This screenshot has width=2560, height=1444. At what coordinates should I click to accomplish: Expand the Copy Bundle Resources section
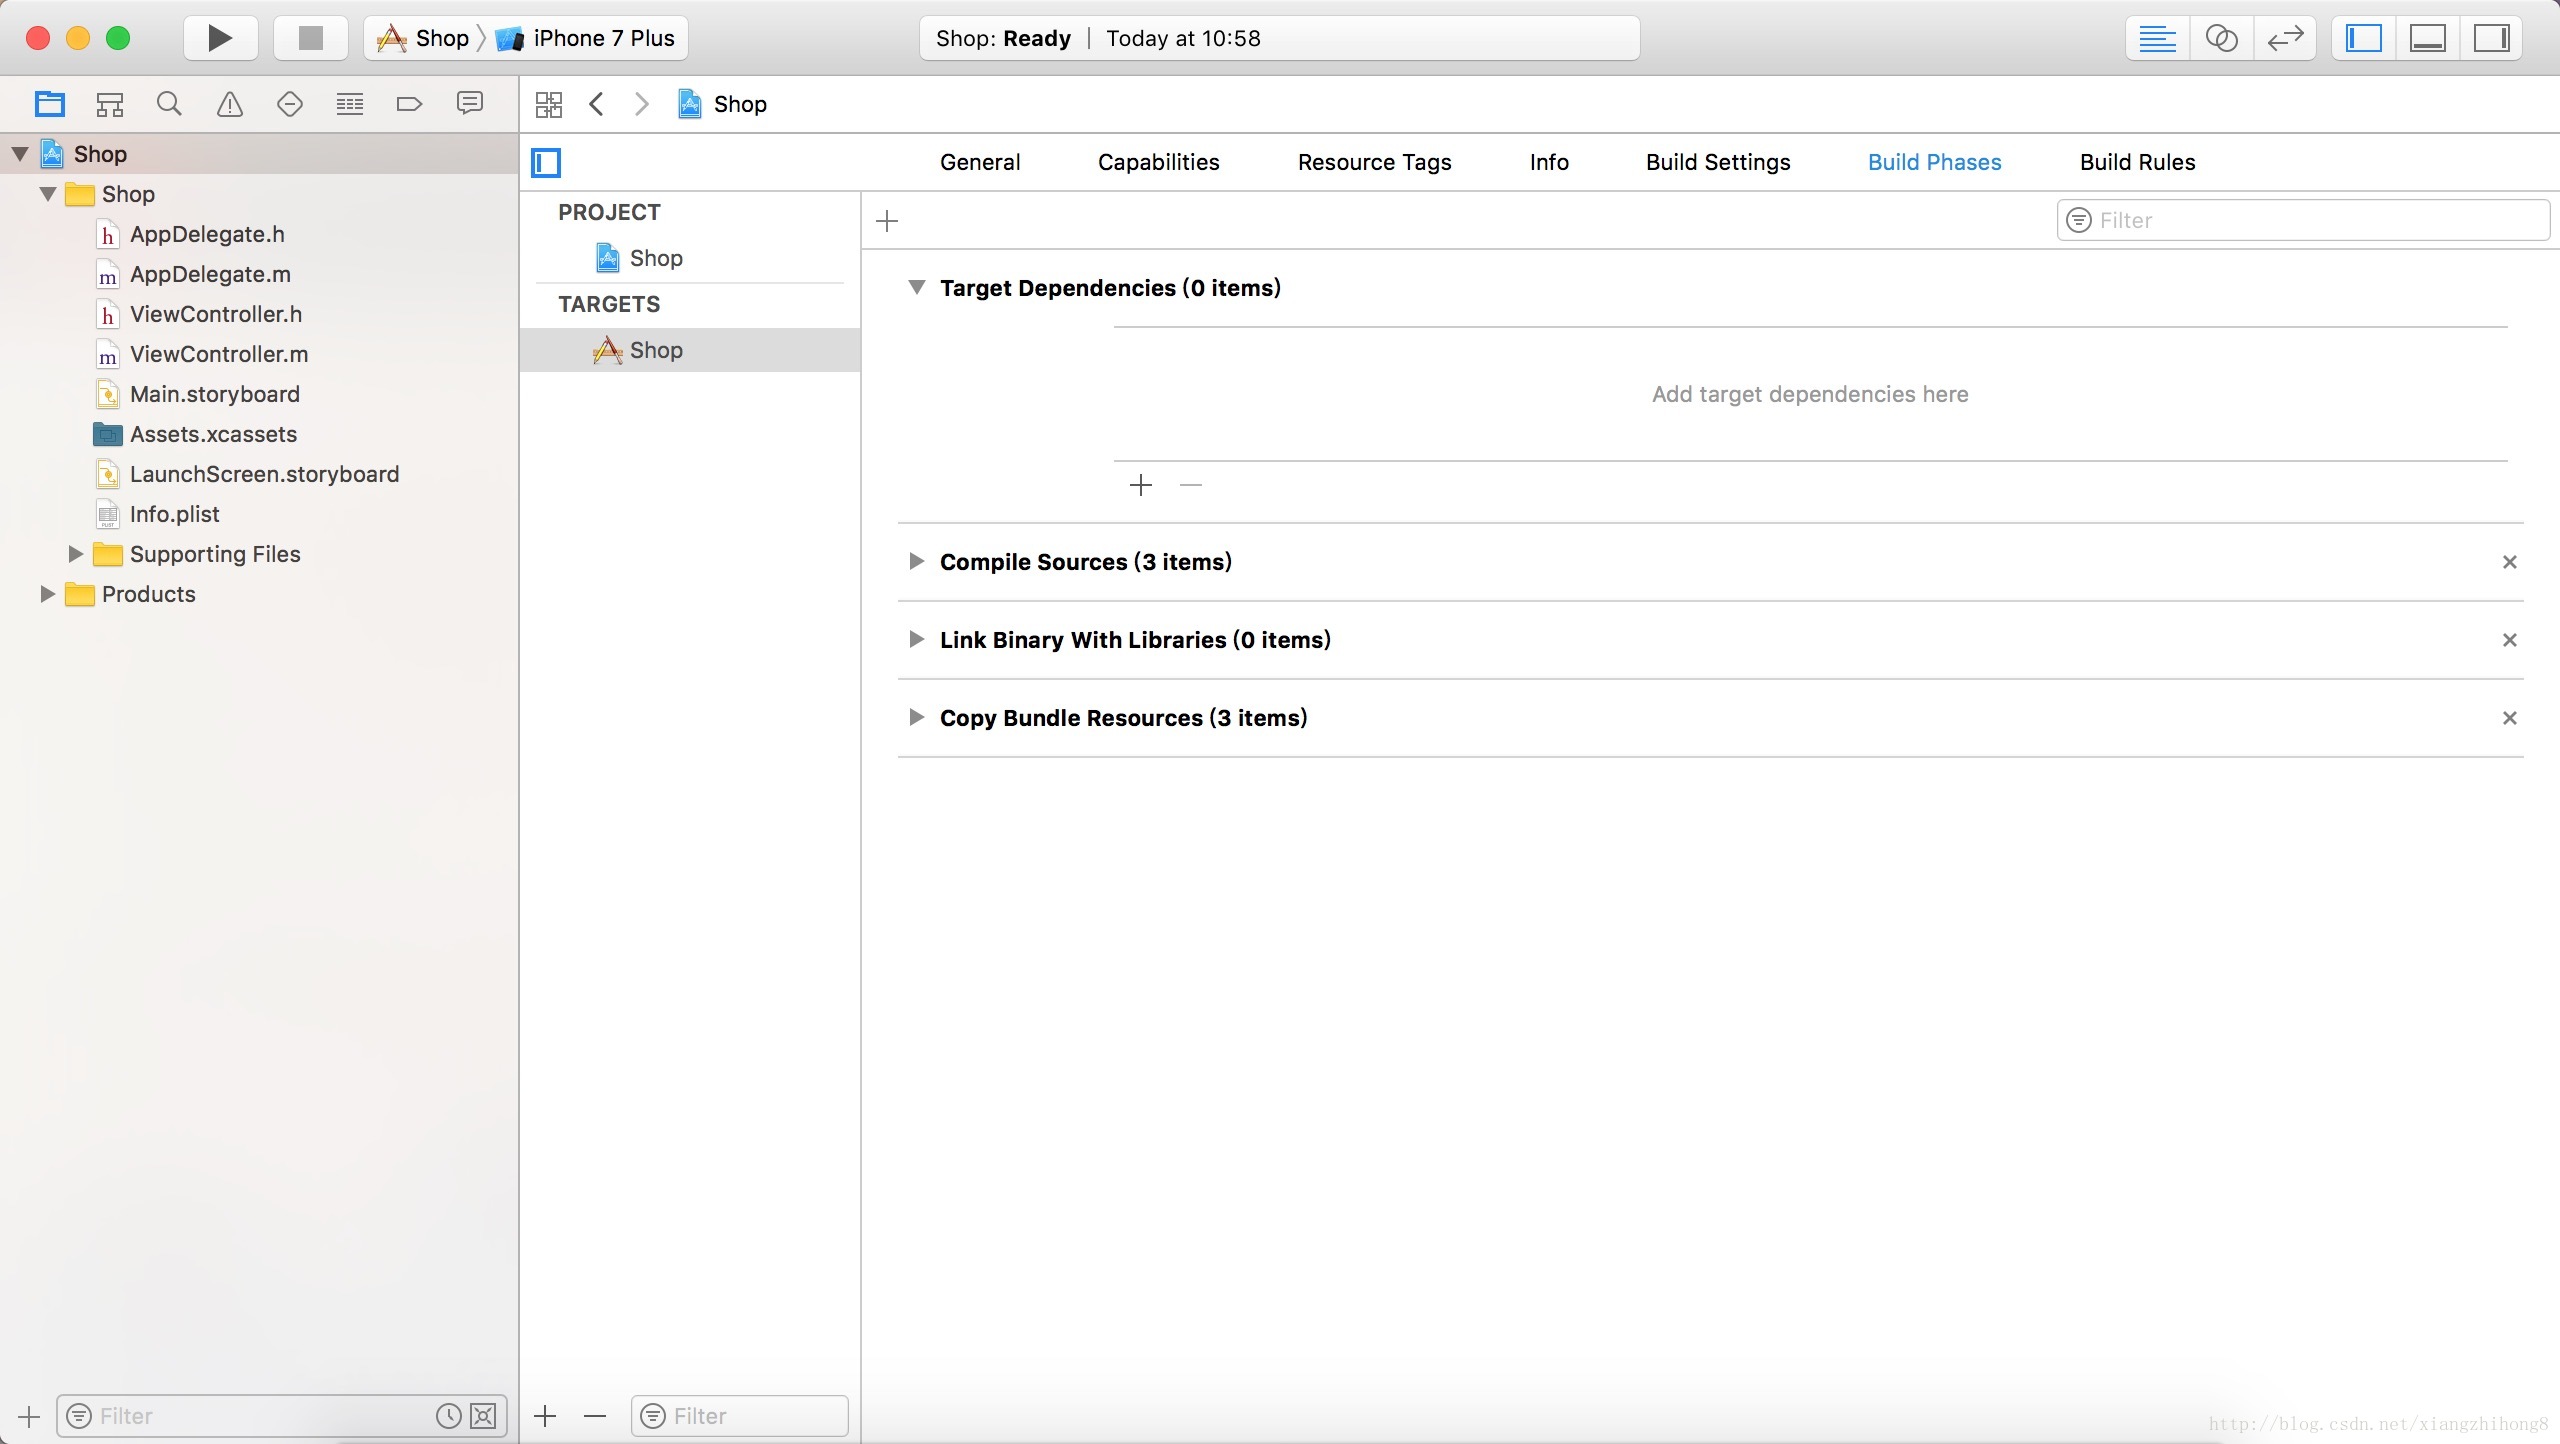click(916, 718)
